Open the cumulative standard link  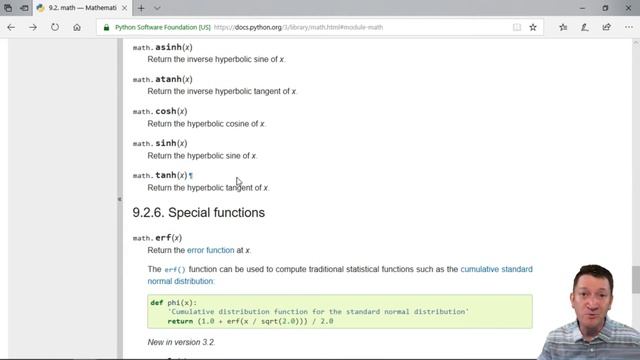pos(496,269)
